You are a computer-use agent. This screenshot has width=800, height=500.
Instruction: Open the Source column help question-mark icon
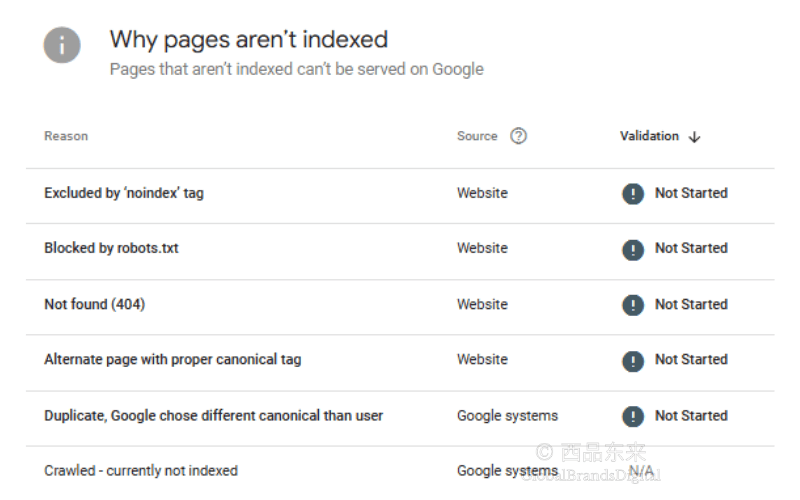tap(518, 136)
